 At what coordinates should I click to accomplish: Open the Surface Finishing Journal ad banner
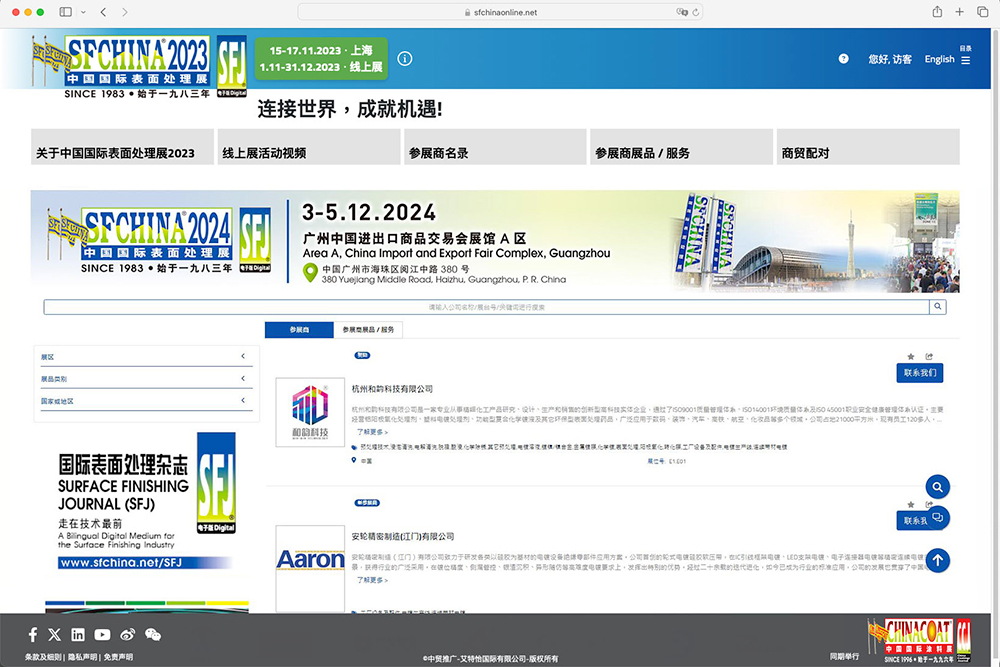(147, 501)
